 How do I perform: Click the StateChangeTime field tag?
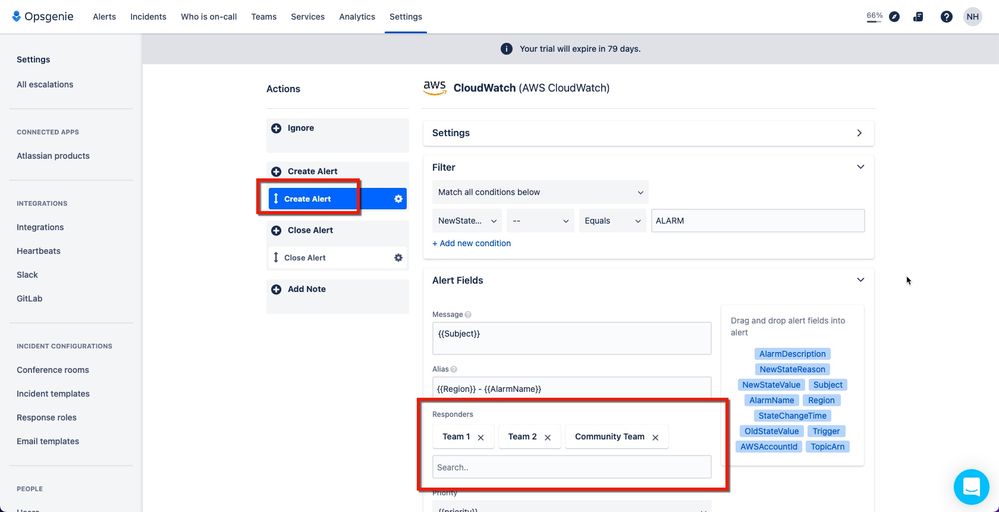click(x=792, y=416)
